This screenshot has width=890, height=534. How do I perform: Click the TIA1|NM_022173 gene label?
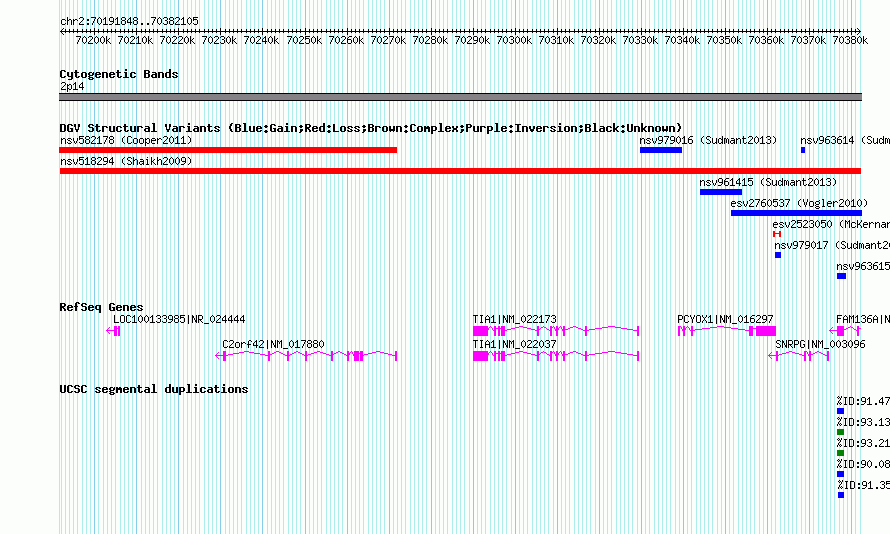[x=515, y=319]
